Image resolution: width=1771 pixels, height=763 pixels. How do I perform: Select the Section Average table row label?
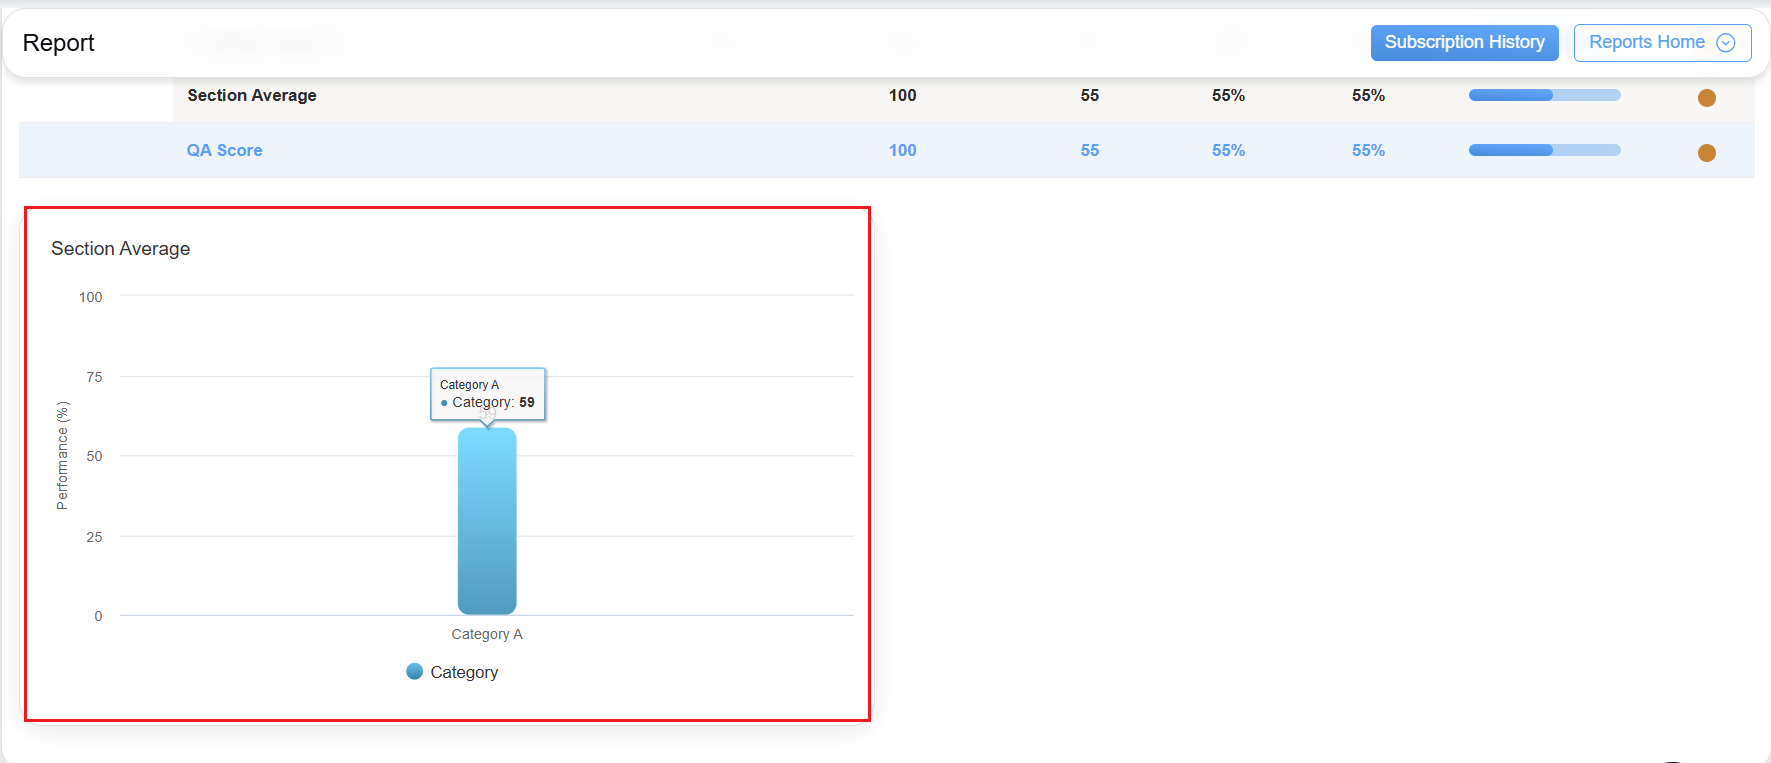click(252, 95)
